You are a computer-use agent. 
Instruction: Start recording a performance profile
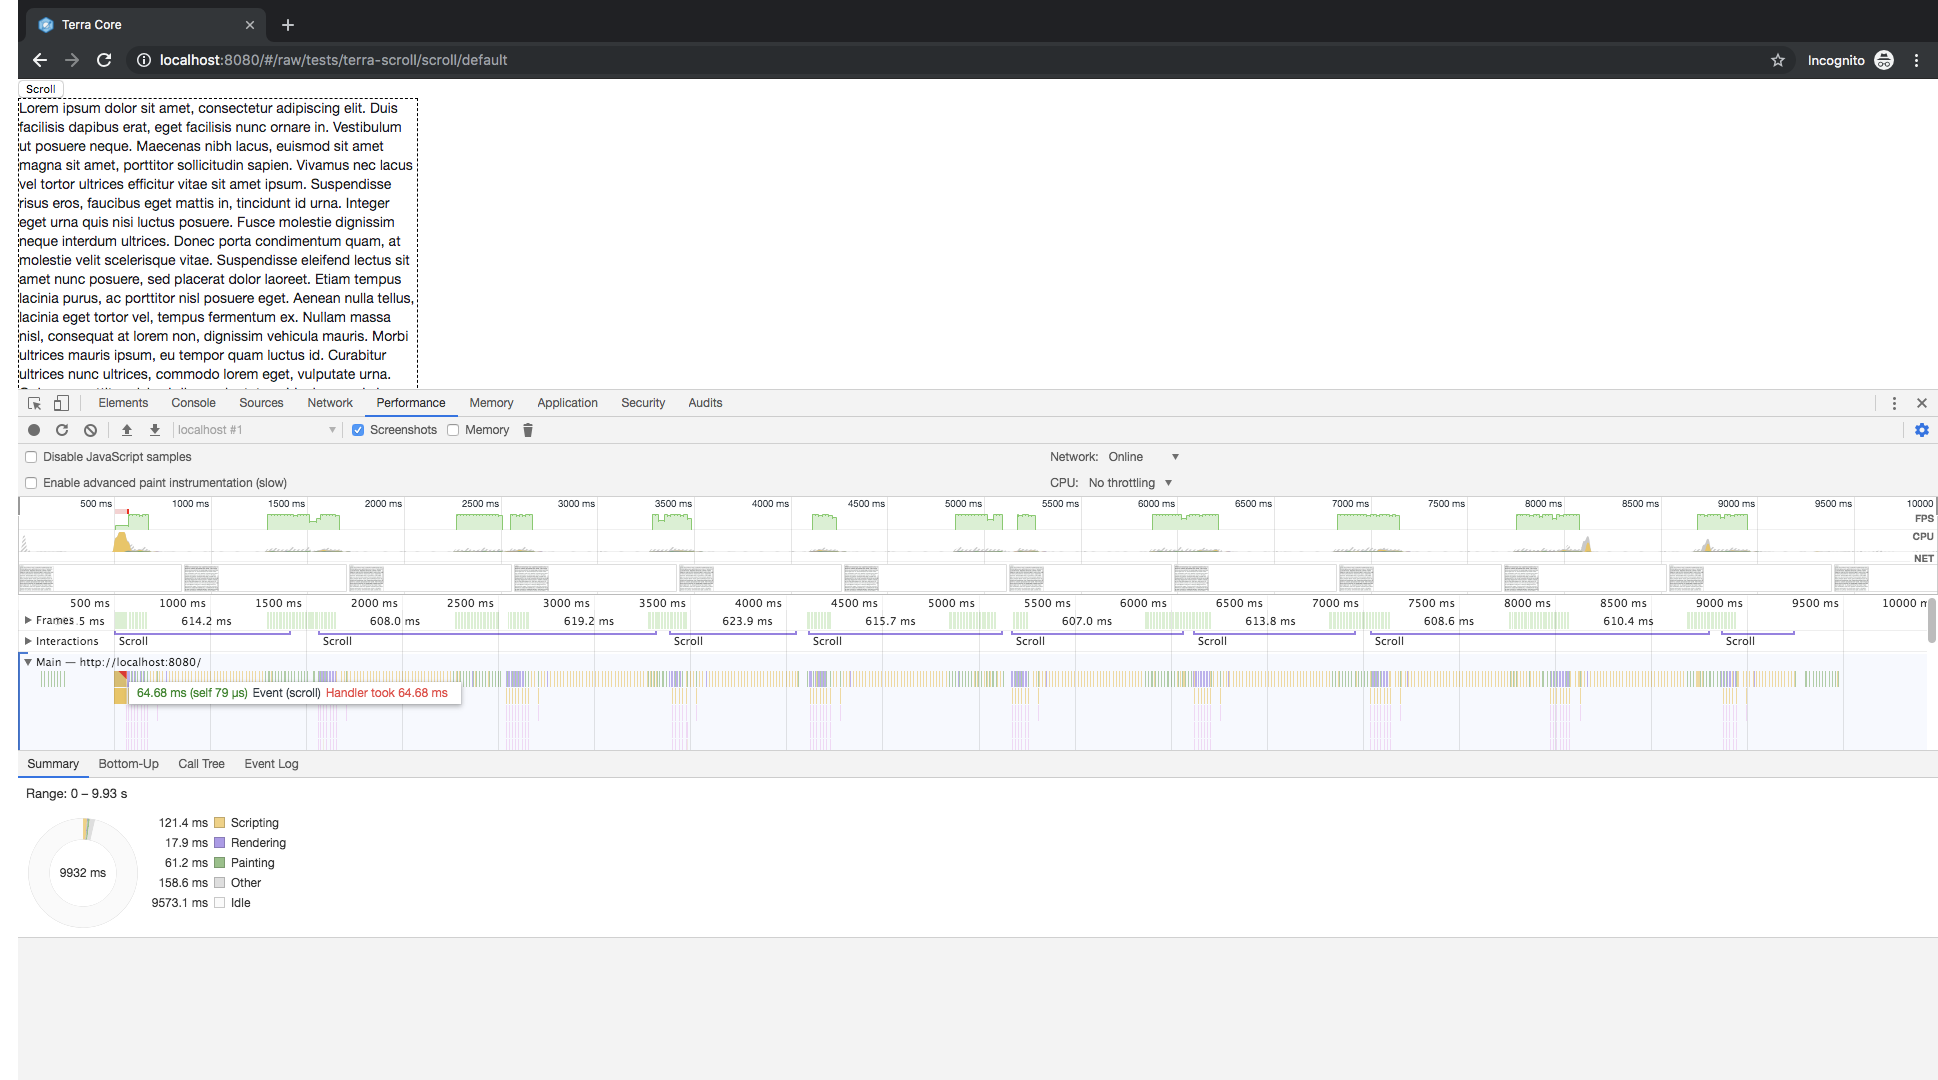coord(34,430)
